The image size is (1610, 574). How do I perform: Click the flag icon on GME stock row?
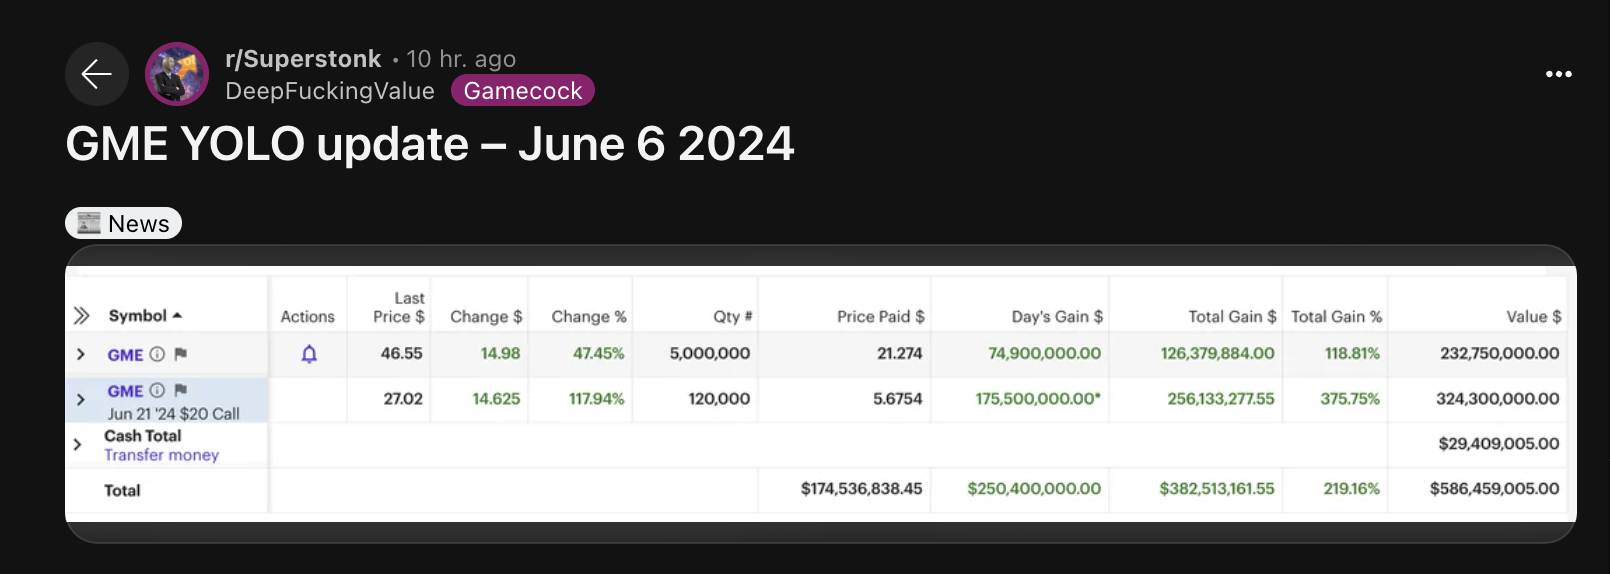coord(181,354)
